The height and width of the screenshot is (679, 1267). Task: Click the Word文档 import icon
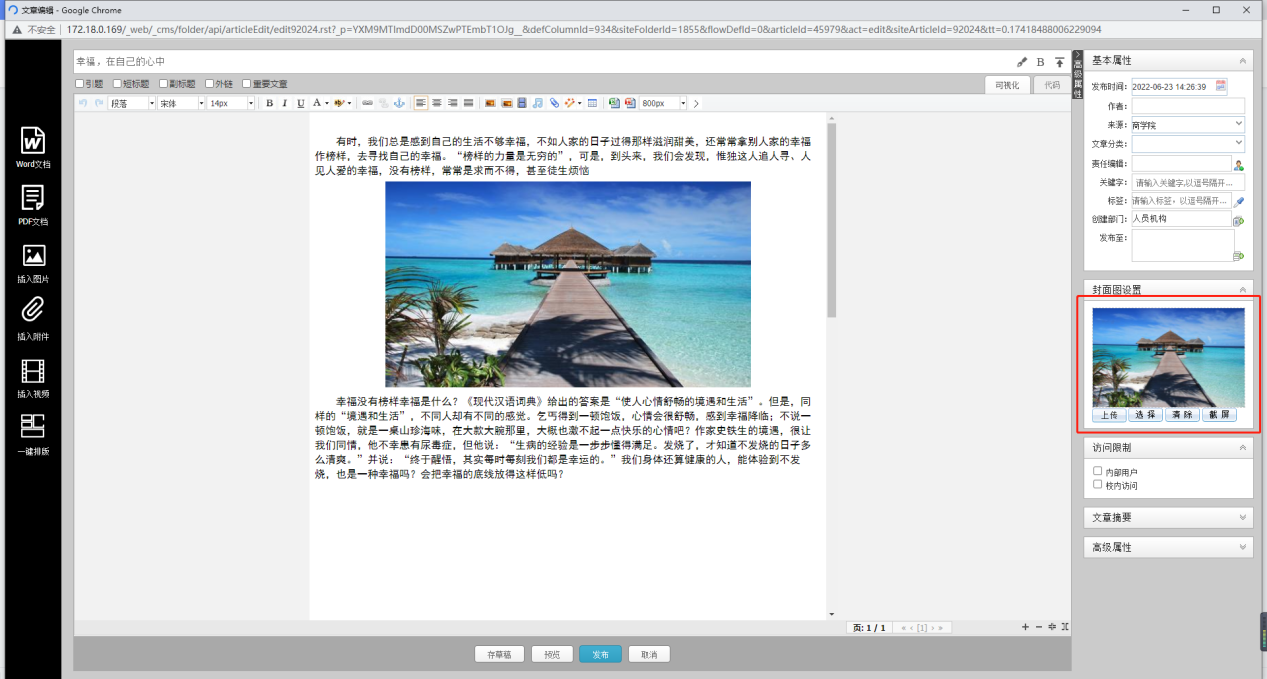tap(32, 140)
